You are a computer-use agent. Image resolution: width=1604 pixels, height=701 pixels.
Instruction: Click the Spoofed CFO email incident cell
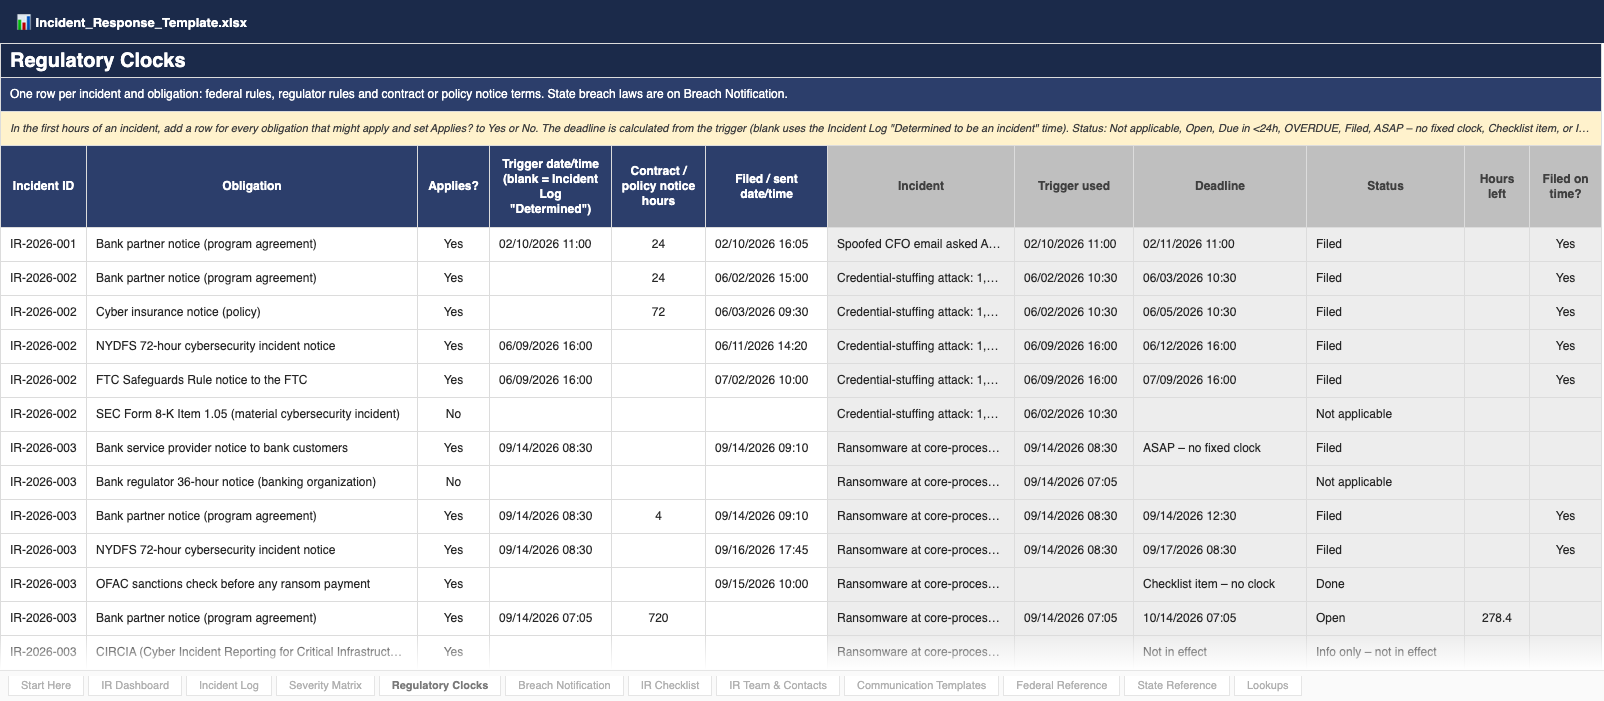tap(921, 244)
